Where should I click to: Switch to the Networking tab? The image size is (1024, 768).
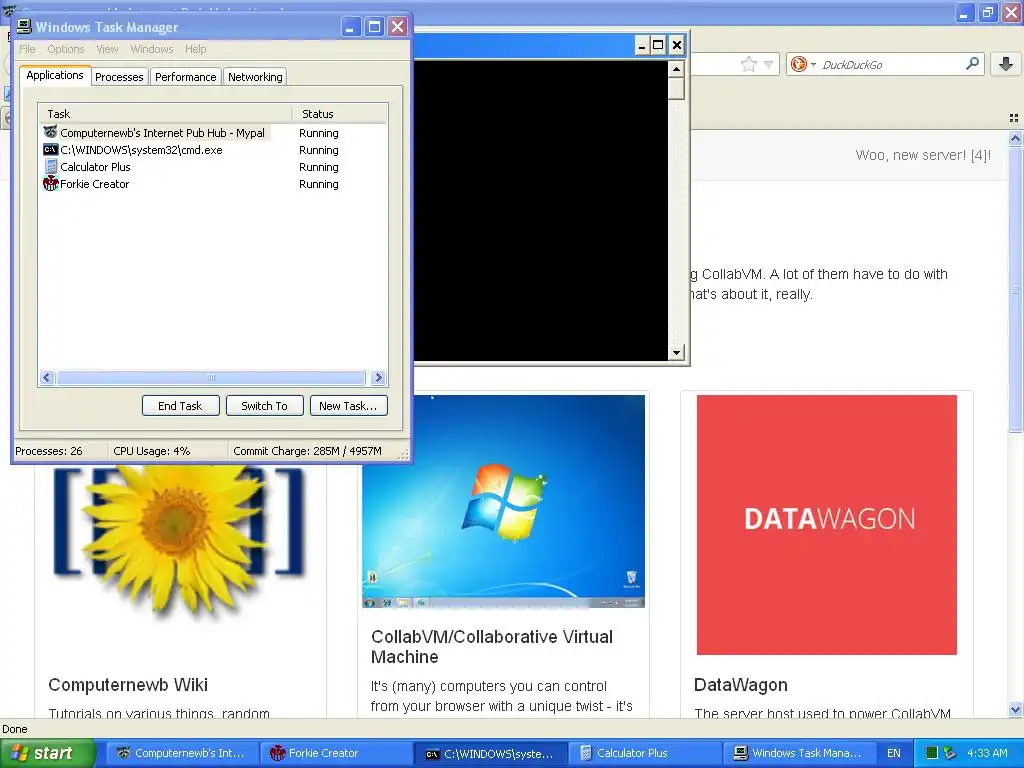click(255, 76)
